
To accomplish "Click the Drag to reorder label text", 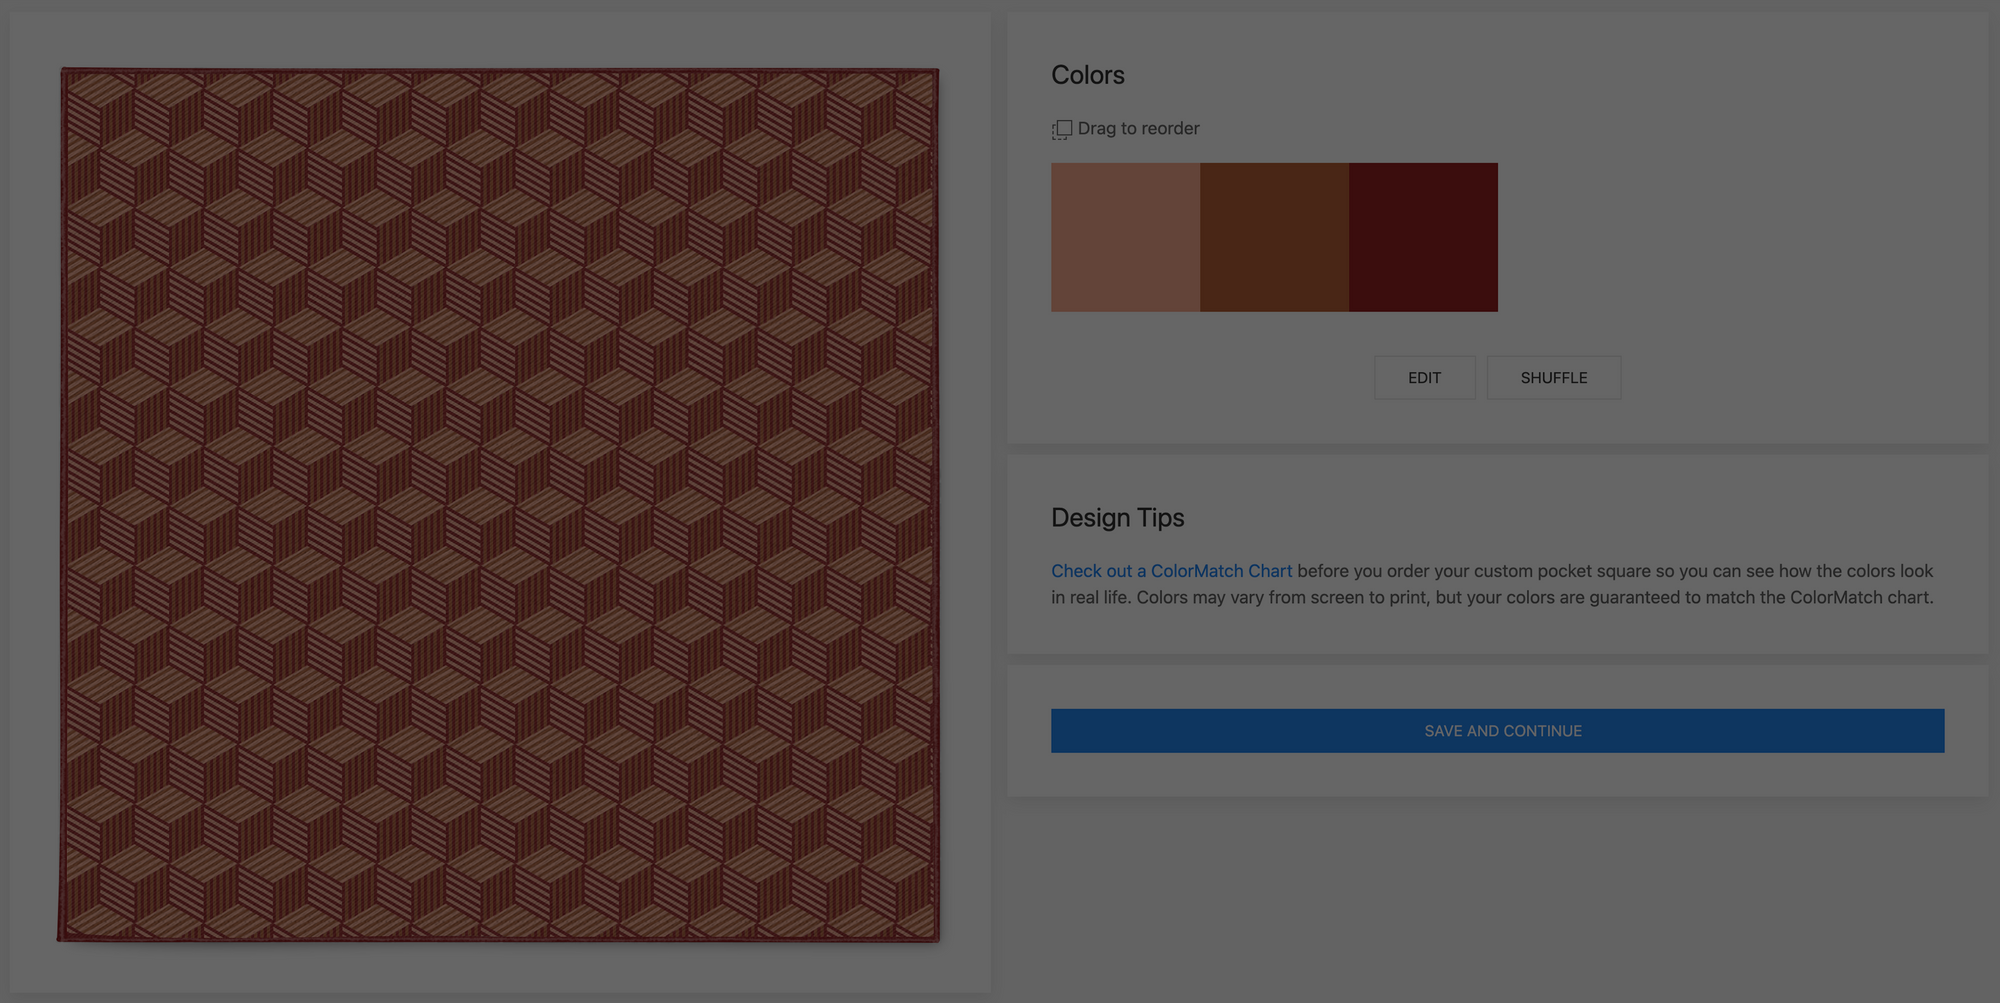I will [x=1138, y=129].
